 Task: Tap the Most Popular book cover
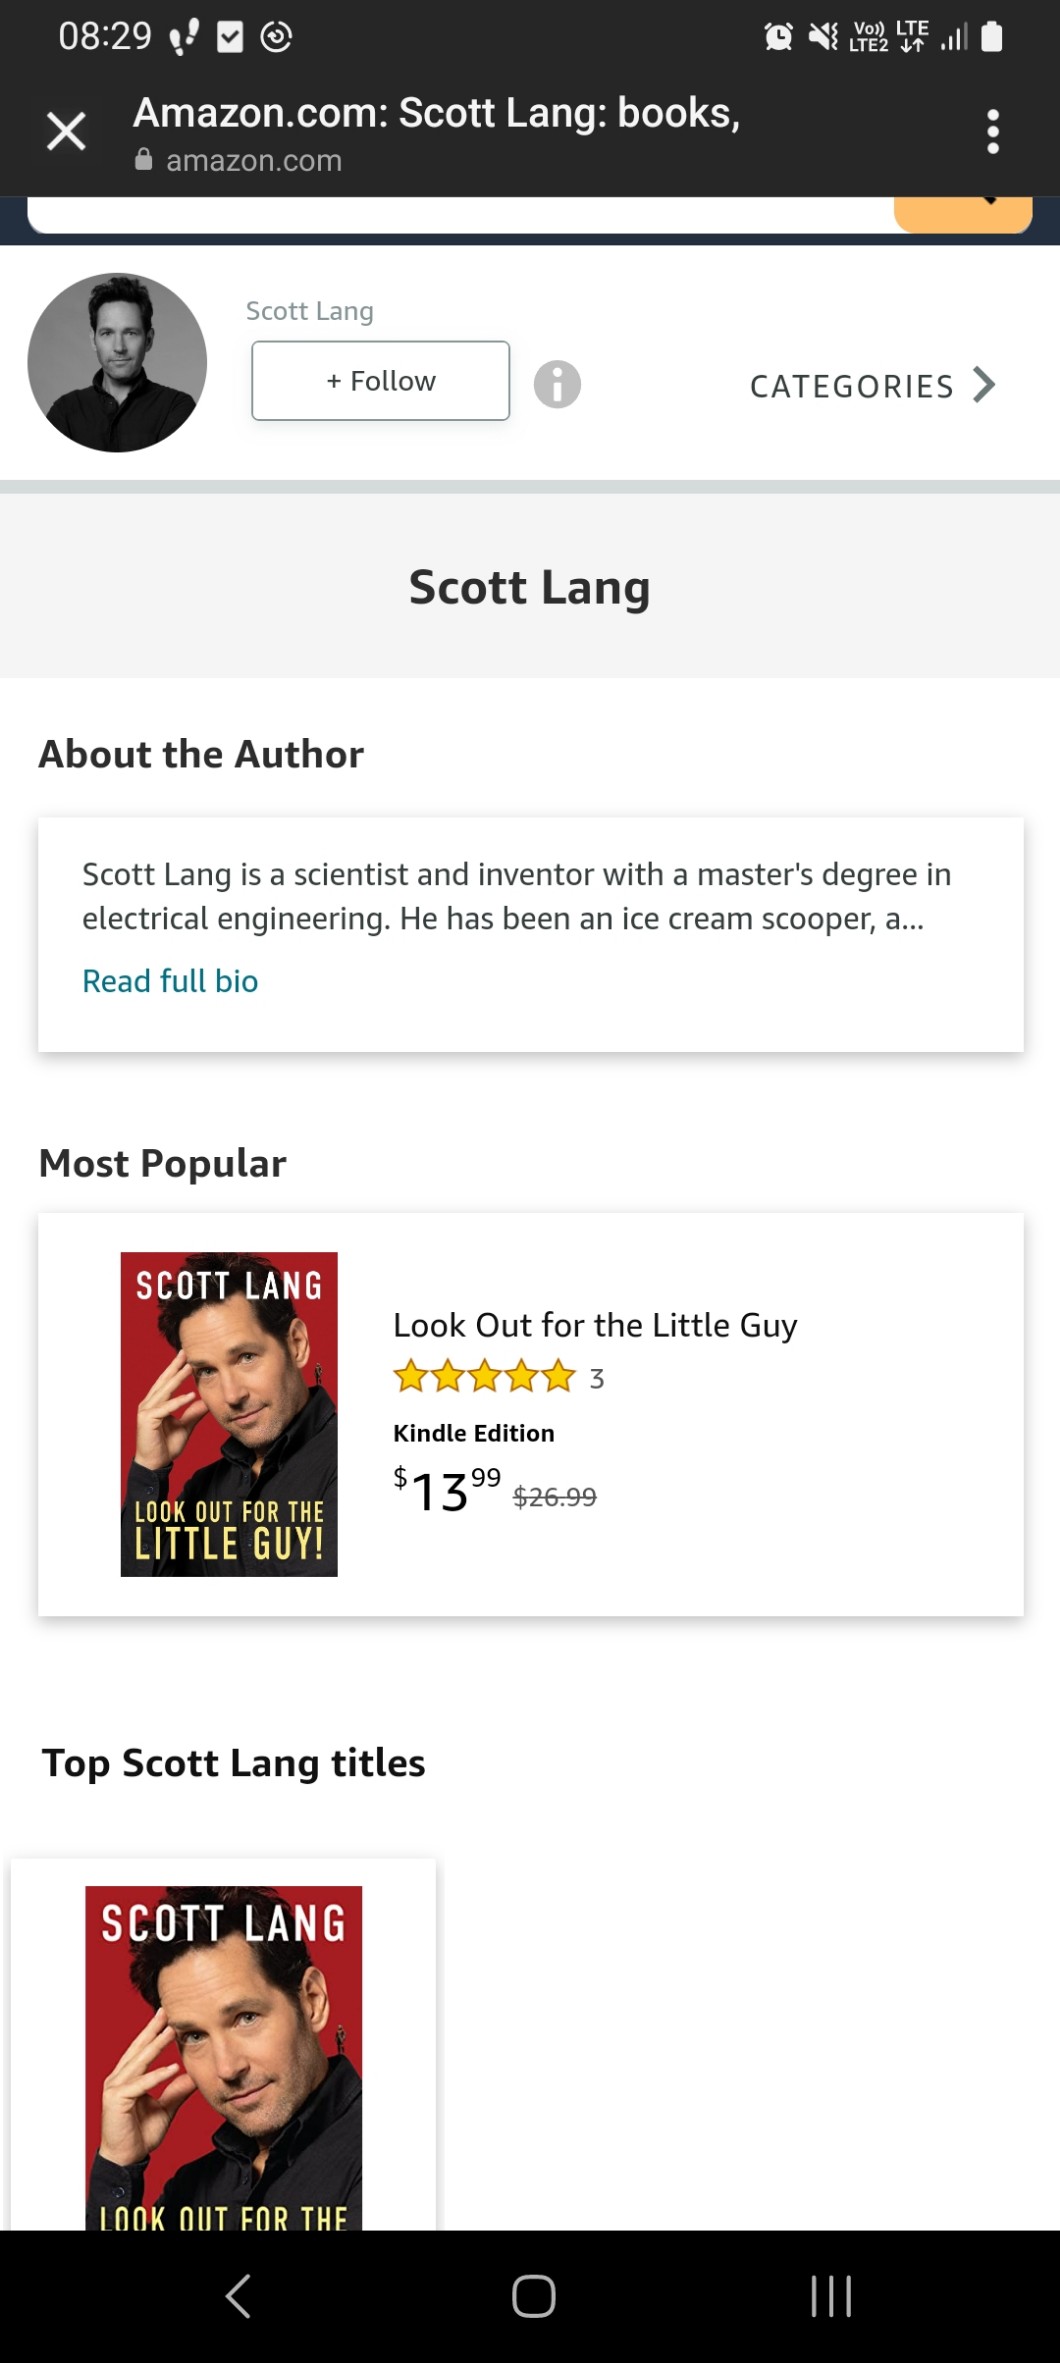(229, 1414)
